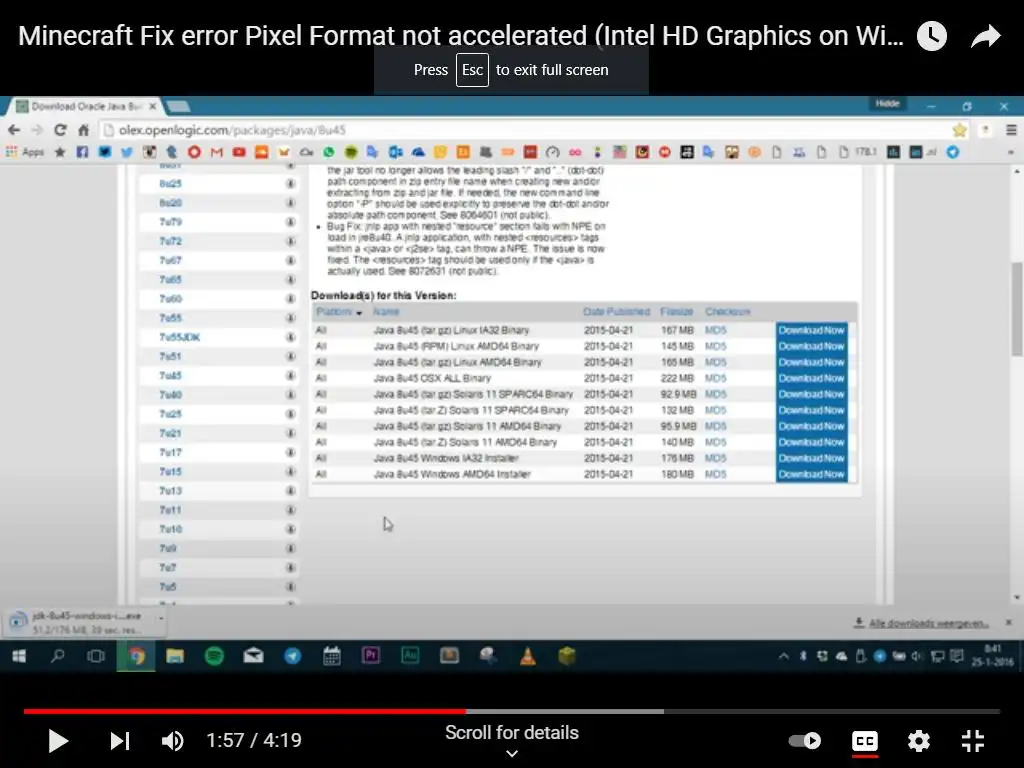1024x768 pixels.
Task: Open Spotify from the taskbar
Action: [214, 656]
